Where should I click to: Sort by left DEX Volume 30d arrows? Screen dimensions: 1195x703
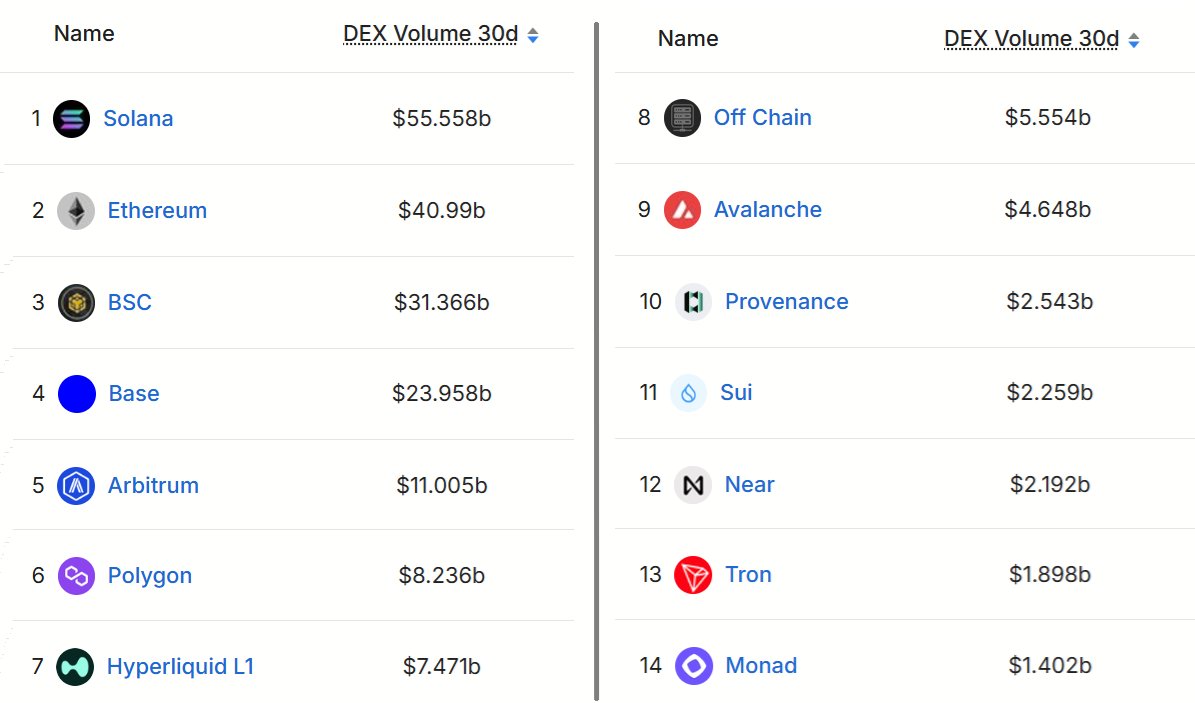pyautogui.click(x=533, y=36)
